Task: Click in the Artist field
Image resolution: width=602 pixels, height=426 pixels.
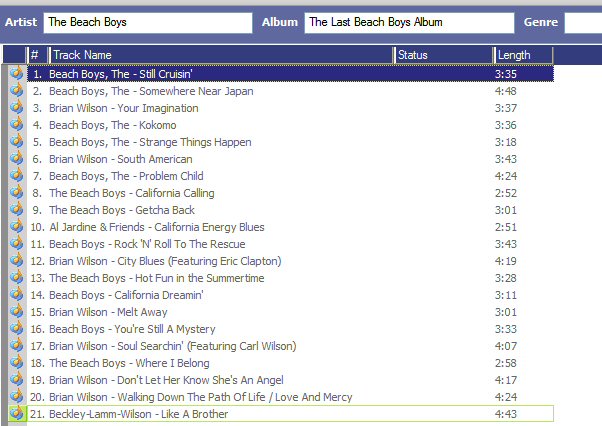Action: (148, 22)
